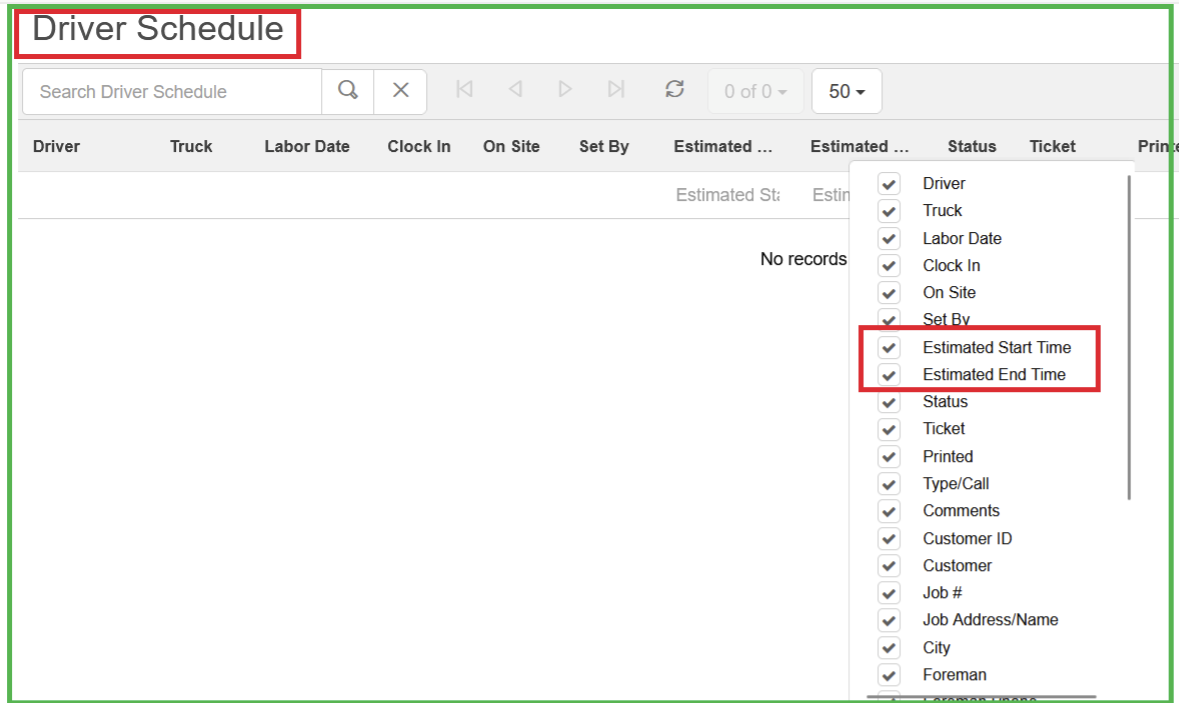
Task: Jump to last page icon
Action: pyautogui.click(x=616, y=90)
